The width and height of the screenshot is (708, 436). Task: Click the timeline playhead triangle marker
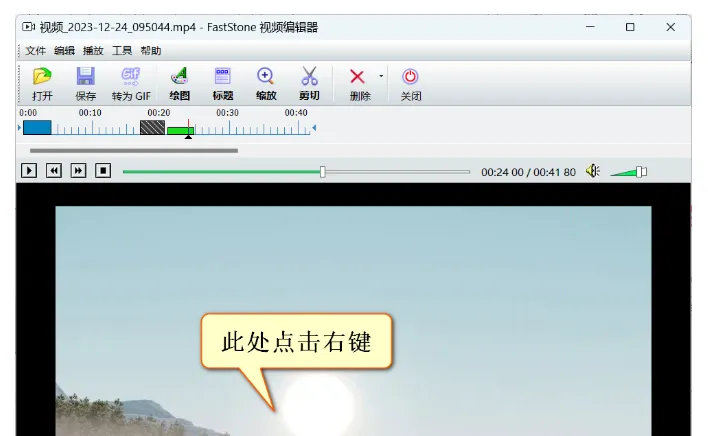(188, 136)
